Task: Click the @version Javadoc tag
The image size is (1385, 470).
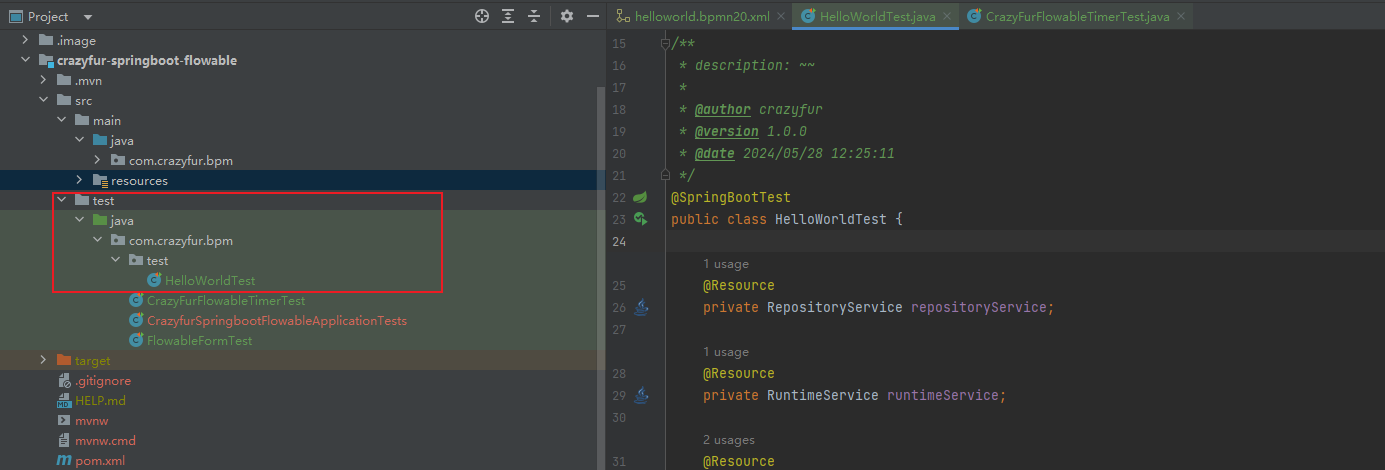Action: (727, 131)
